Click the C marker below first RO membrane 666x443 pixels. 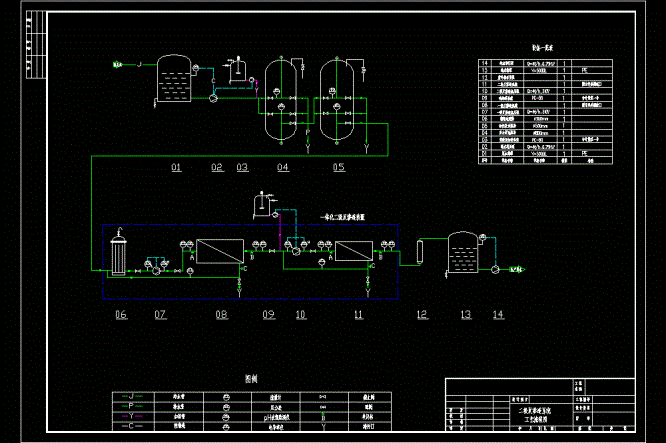tap(245, 269)
